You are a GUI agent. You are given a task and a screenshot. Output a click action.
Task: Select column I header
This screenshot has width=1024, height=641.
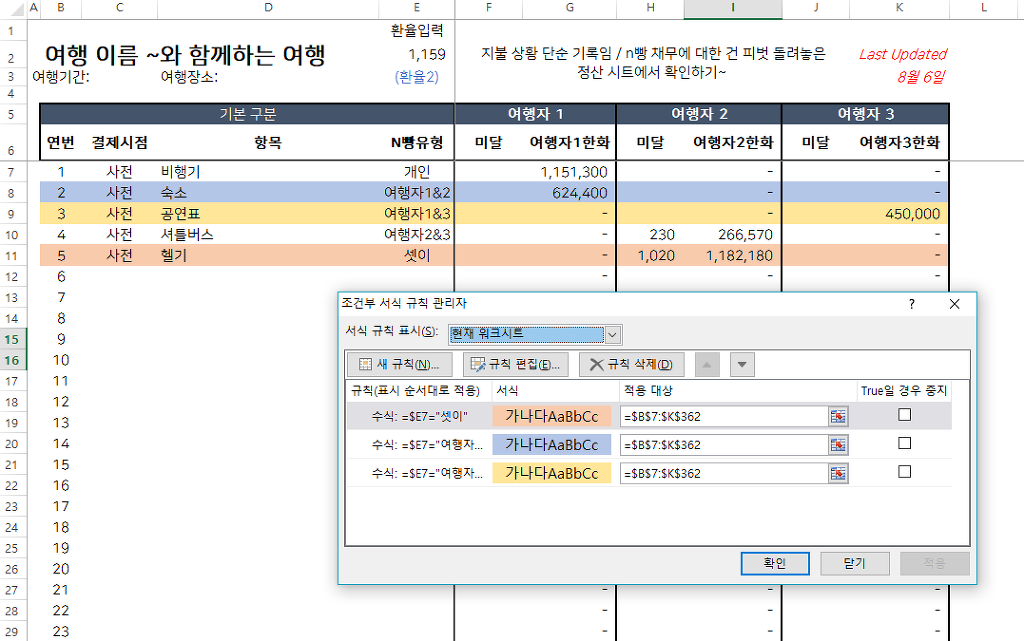coord(733,9)
